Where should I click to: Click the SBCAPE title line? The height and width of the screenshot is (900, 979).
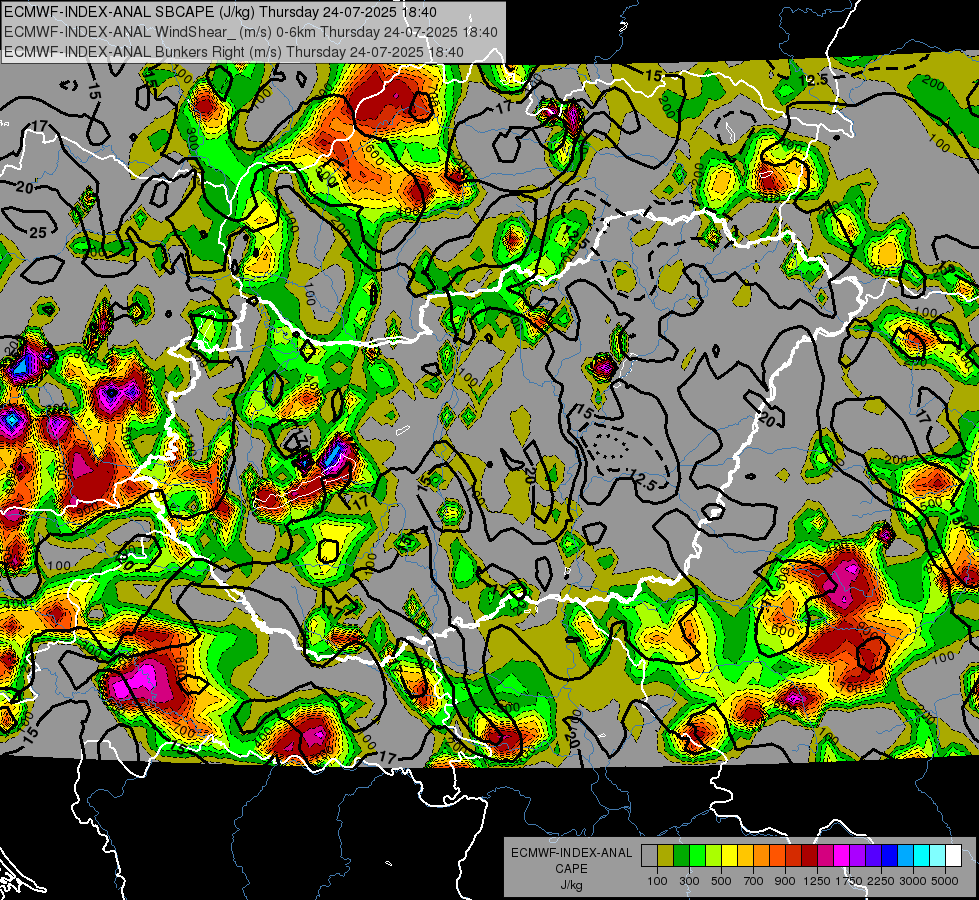pyautogui.click(x=220, y=12)
